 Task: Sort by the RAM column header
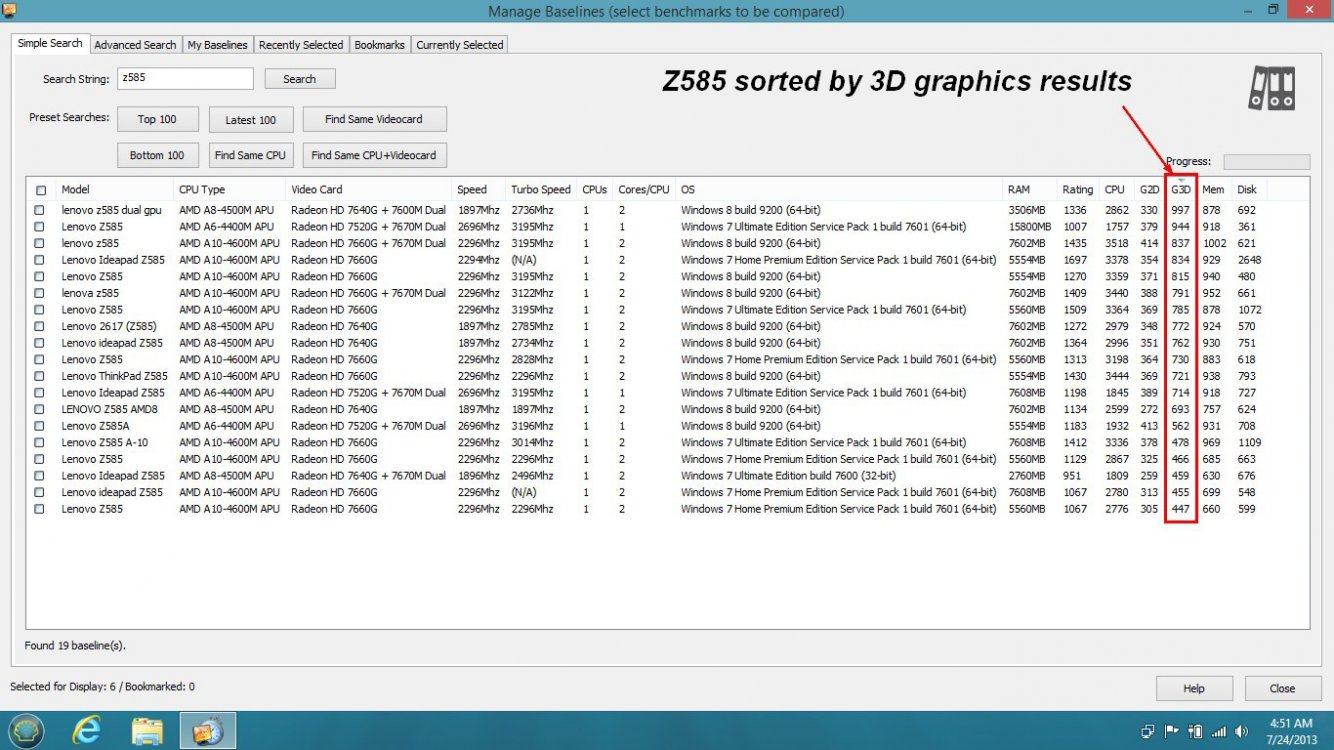click(x=1030, y=190)
